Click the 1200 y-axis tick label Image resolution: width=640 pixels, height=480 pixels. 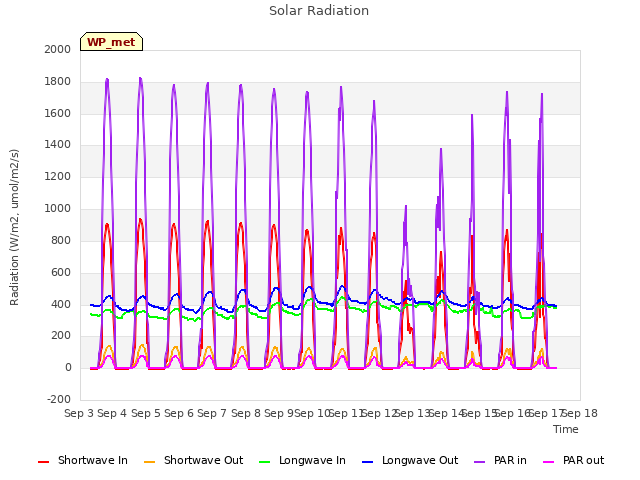coord(58,177)
